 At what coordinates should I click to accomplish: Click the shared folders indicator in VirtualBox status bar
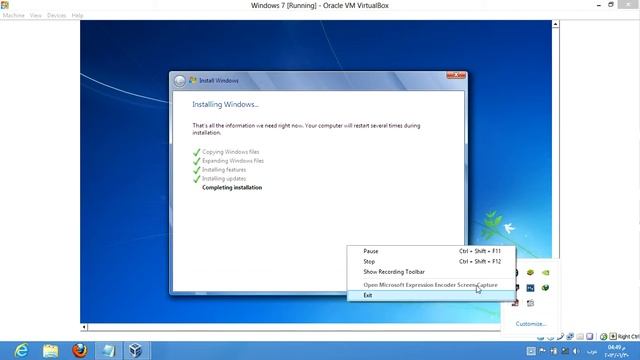580,337
